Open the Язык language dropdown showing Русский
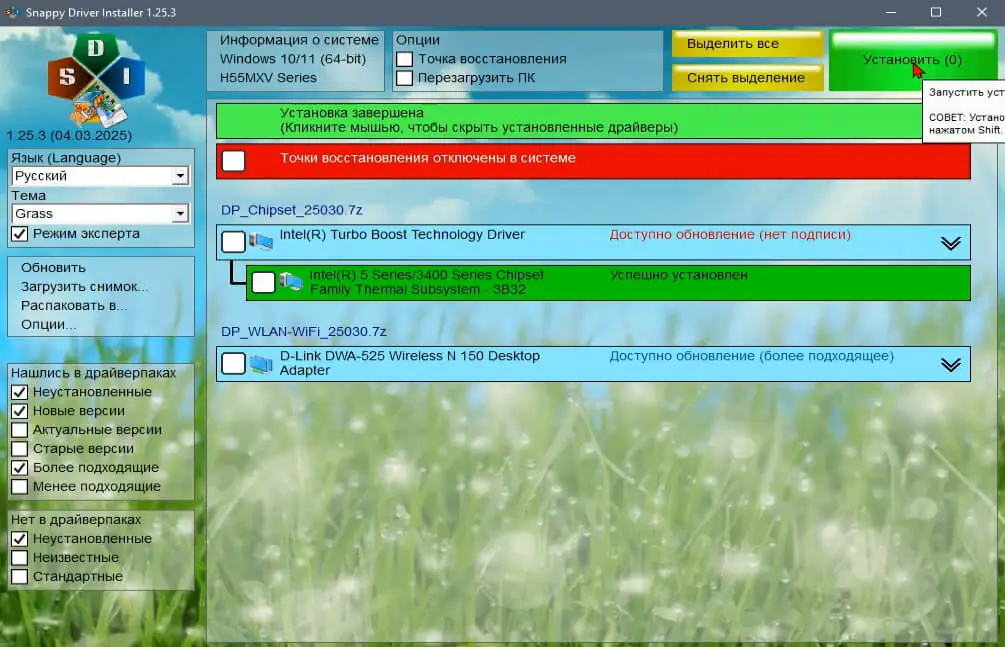Viewport: 1005px width, 647px height. click(x=101, y=176)
